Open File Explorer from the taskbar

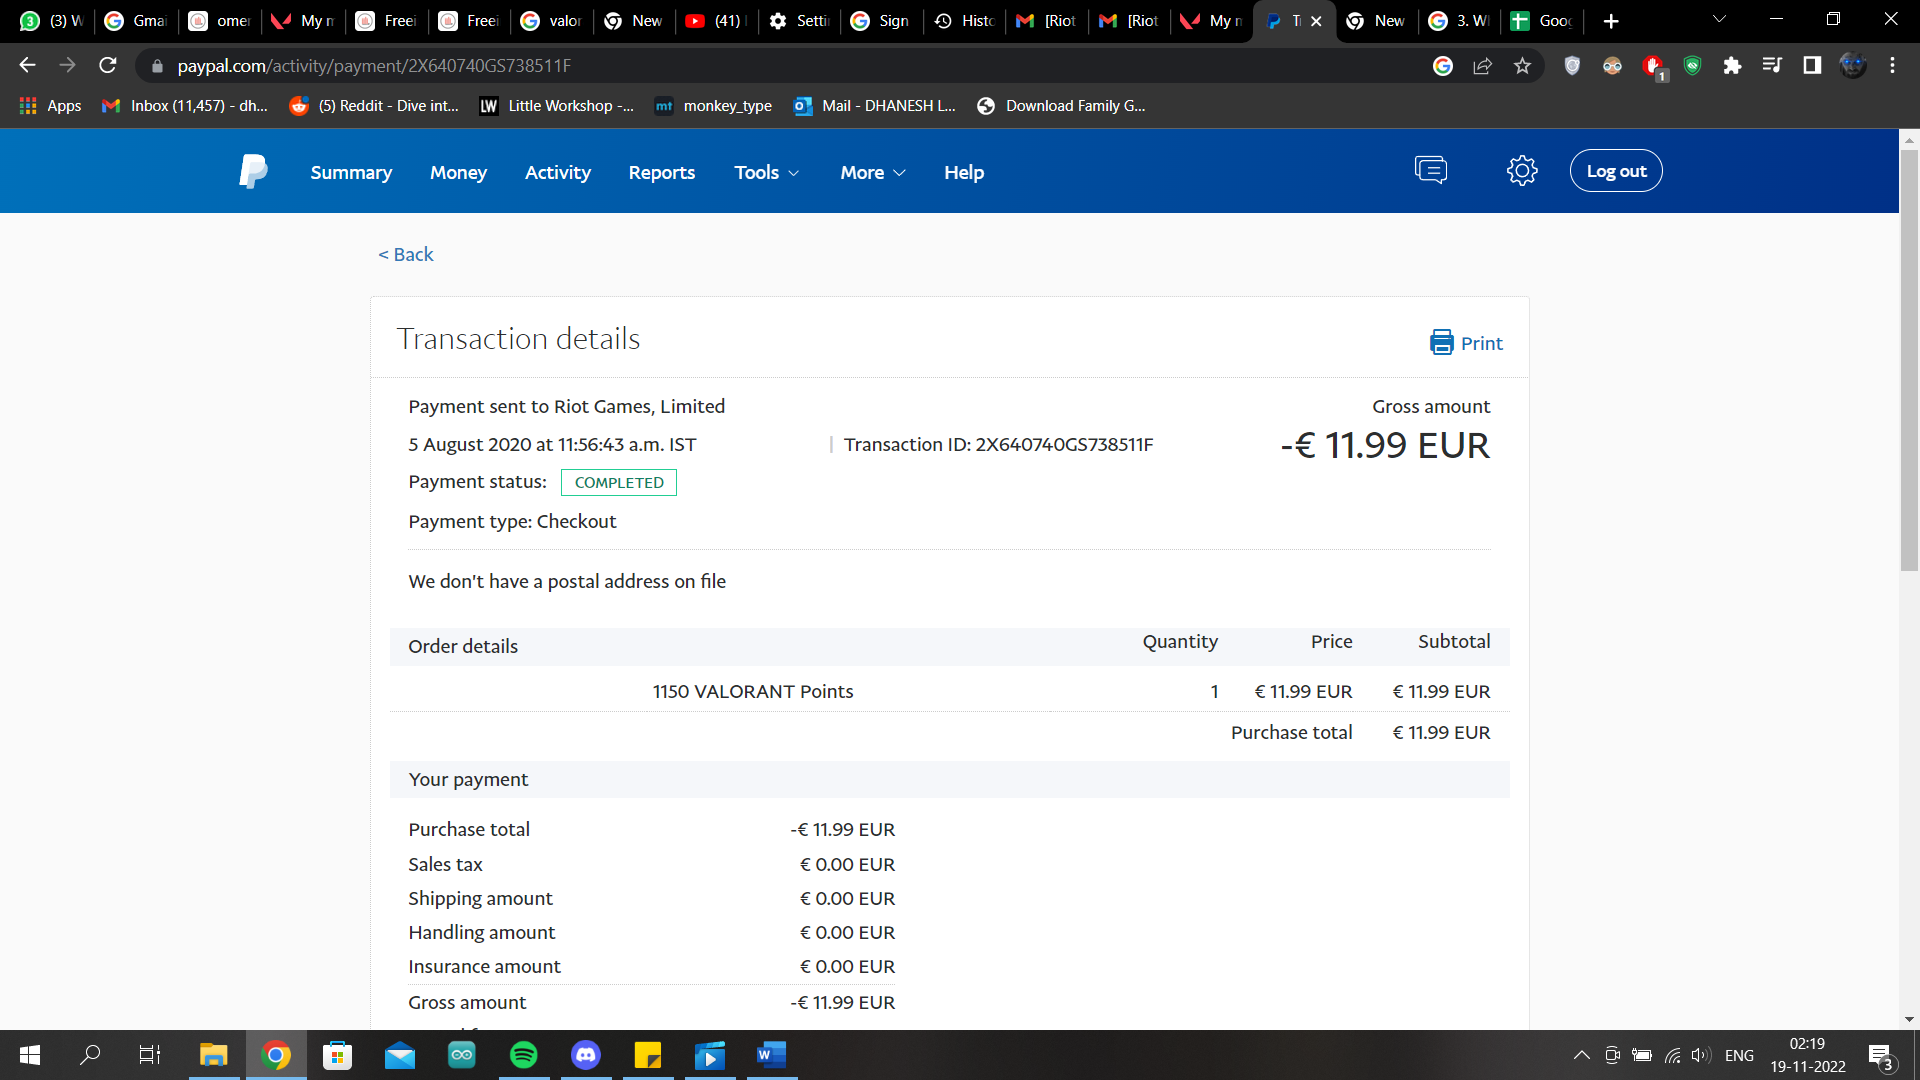tap(213, 1055)
